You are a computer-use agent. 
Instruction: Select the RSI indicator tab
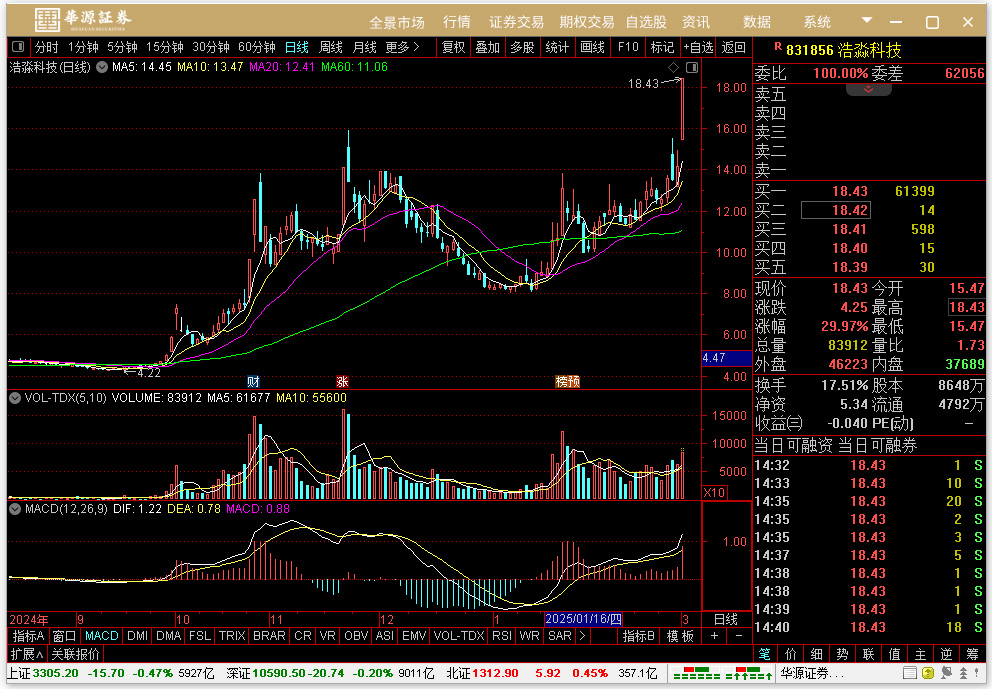(x=502, y=636)
